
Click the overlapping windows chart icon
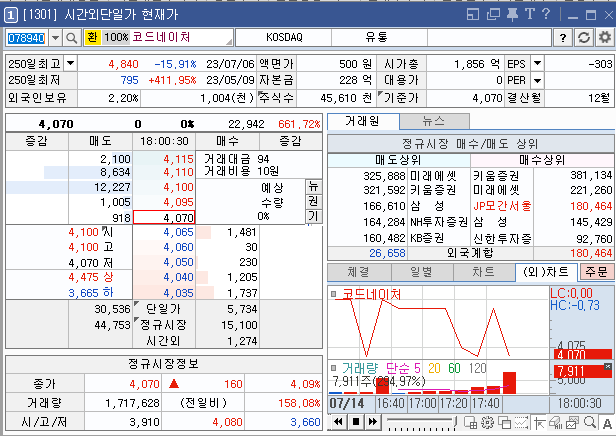(x=504, y=423)
